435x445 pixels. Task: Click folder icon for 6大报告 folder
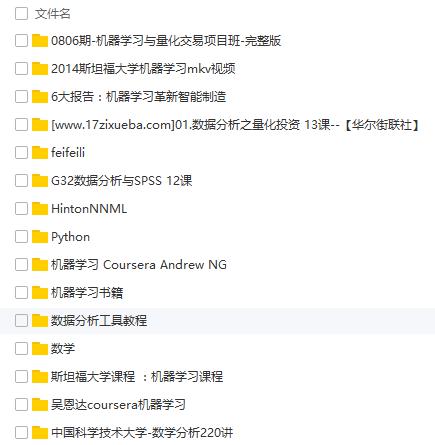point(40,97)
